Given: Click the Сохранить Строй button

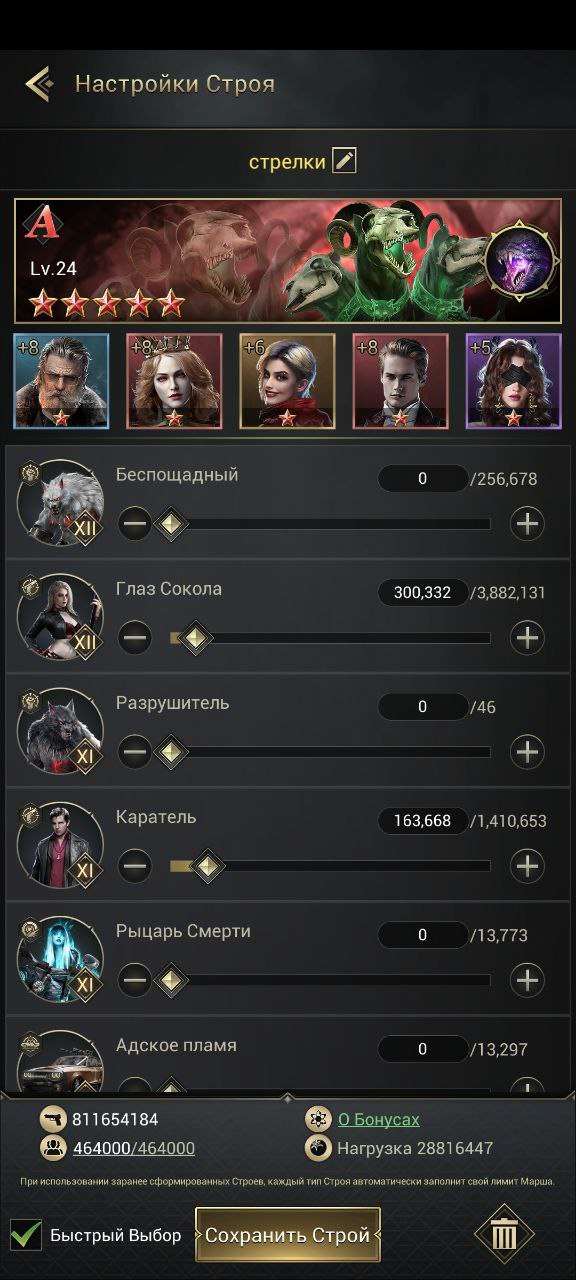Looking at the screenshot, I should (x=288, y=1235).
